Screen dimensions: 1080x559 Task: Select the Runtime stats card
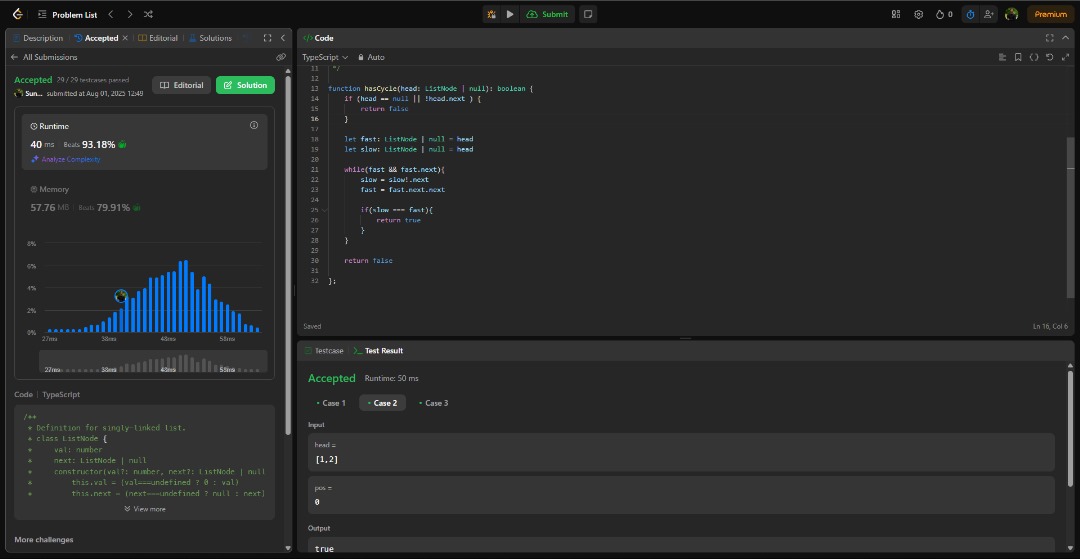point(145,142)
